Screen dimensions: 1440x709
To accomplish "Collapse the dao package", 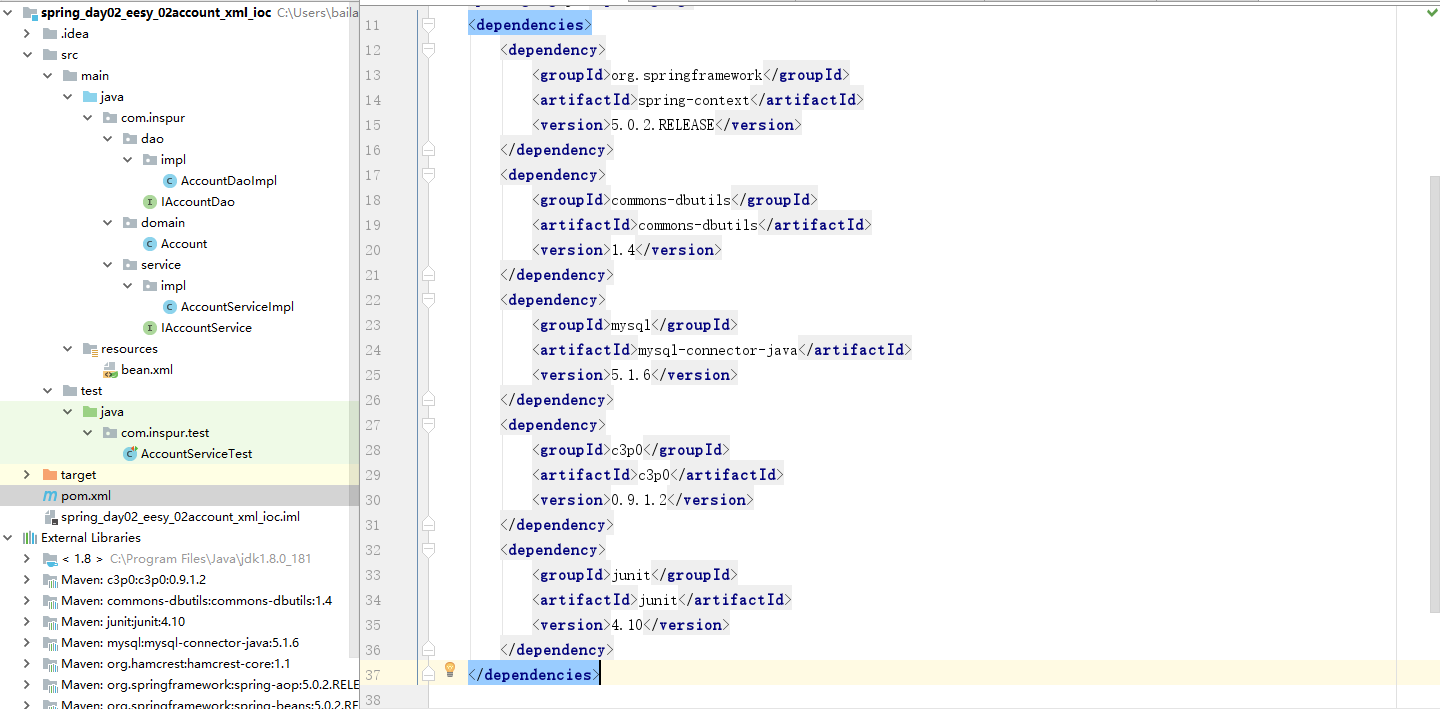I will (108, 139).
